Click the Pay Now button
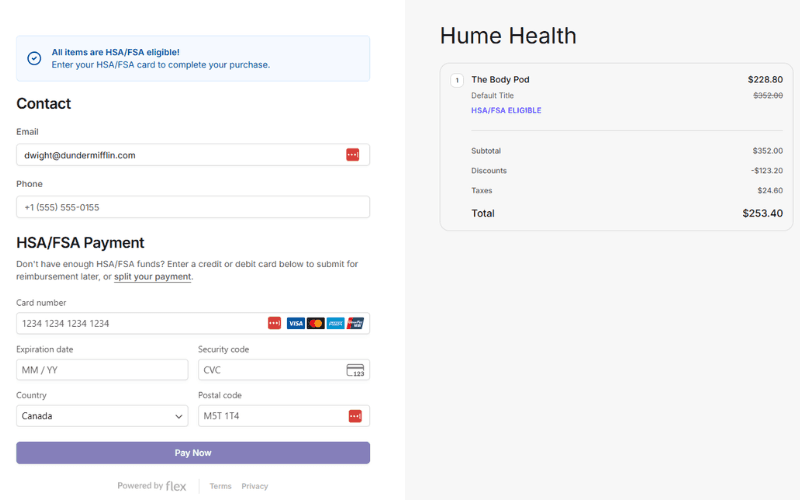The height and width of the screenshot is (500, 800). coord(193,453)
